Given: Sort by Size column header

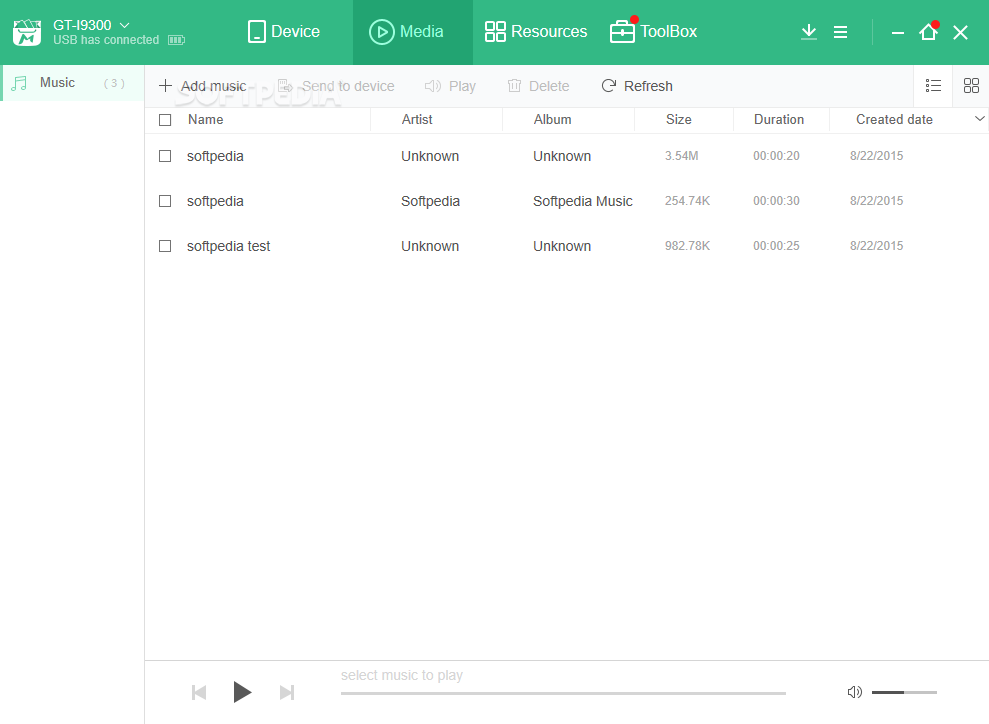Looking at the screenshot, I should pyautogui.click(x=679, y=119).
